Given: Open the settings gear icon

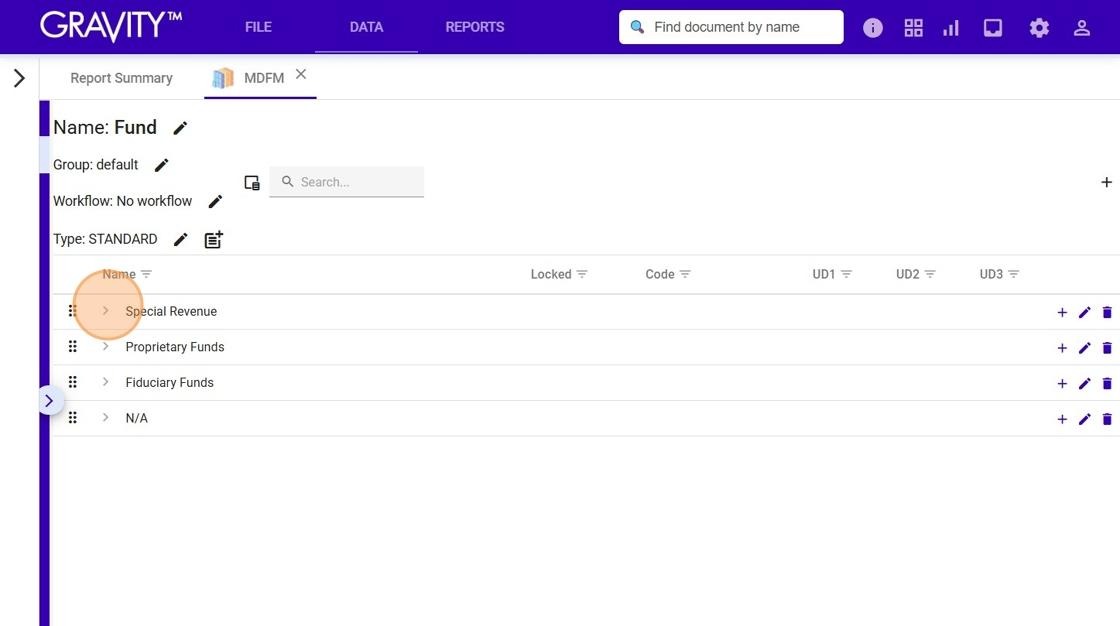Looking at the screenshot, I should click(x=1039, y=28).
